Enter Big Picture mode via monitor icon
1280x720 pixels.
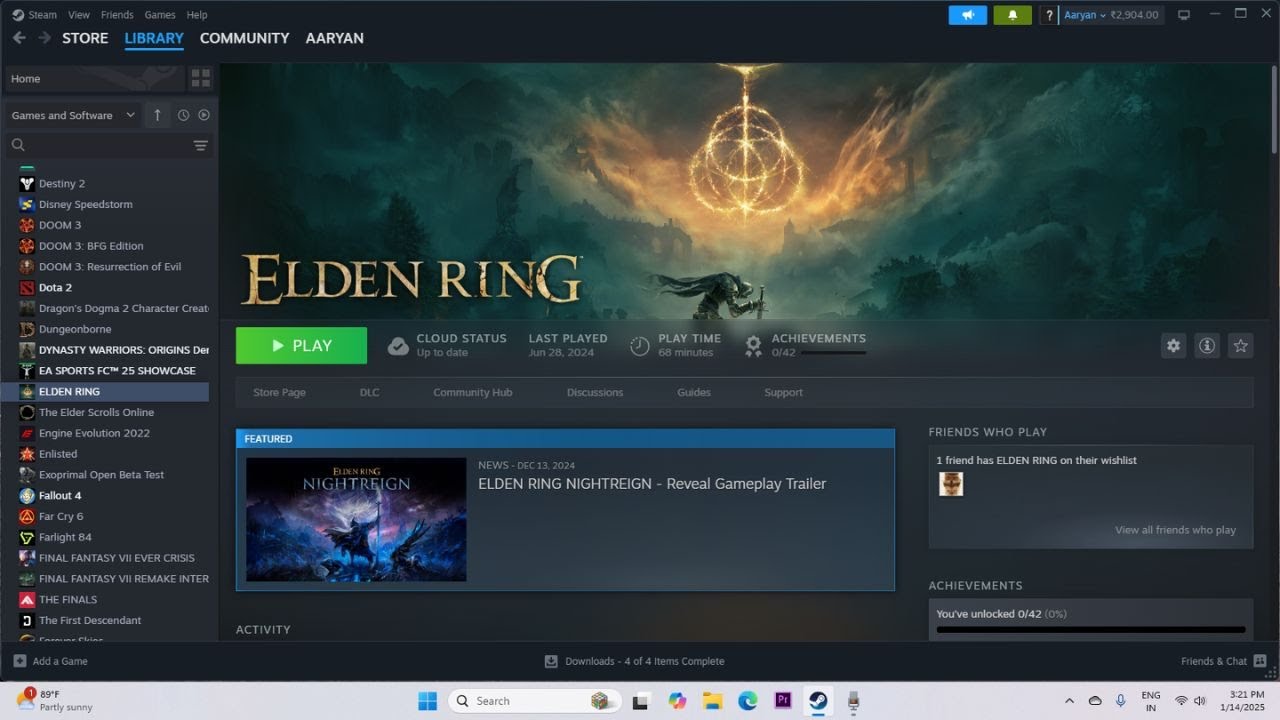pos(1184,15)
